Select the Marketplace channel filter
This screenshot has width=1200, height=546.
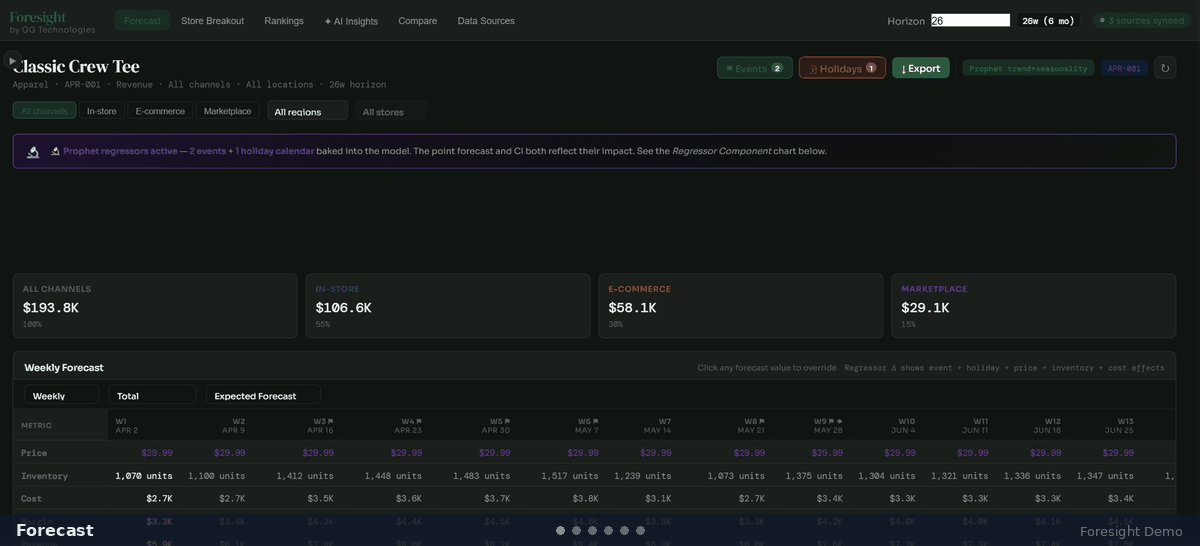coord(228,111)
